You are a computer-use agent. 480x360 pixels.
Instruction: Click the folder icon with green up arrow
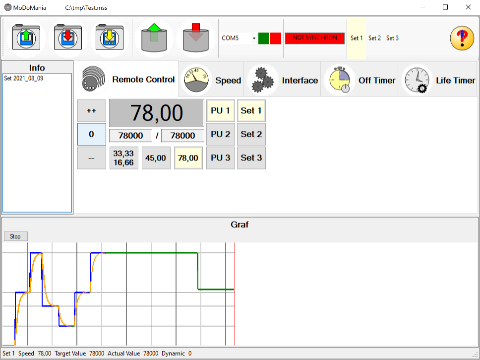click(x=26, y=37)
